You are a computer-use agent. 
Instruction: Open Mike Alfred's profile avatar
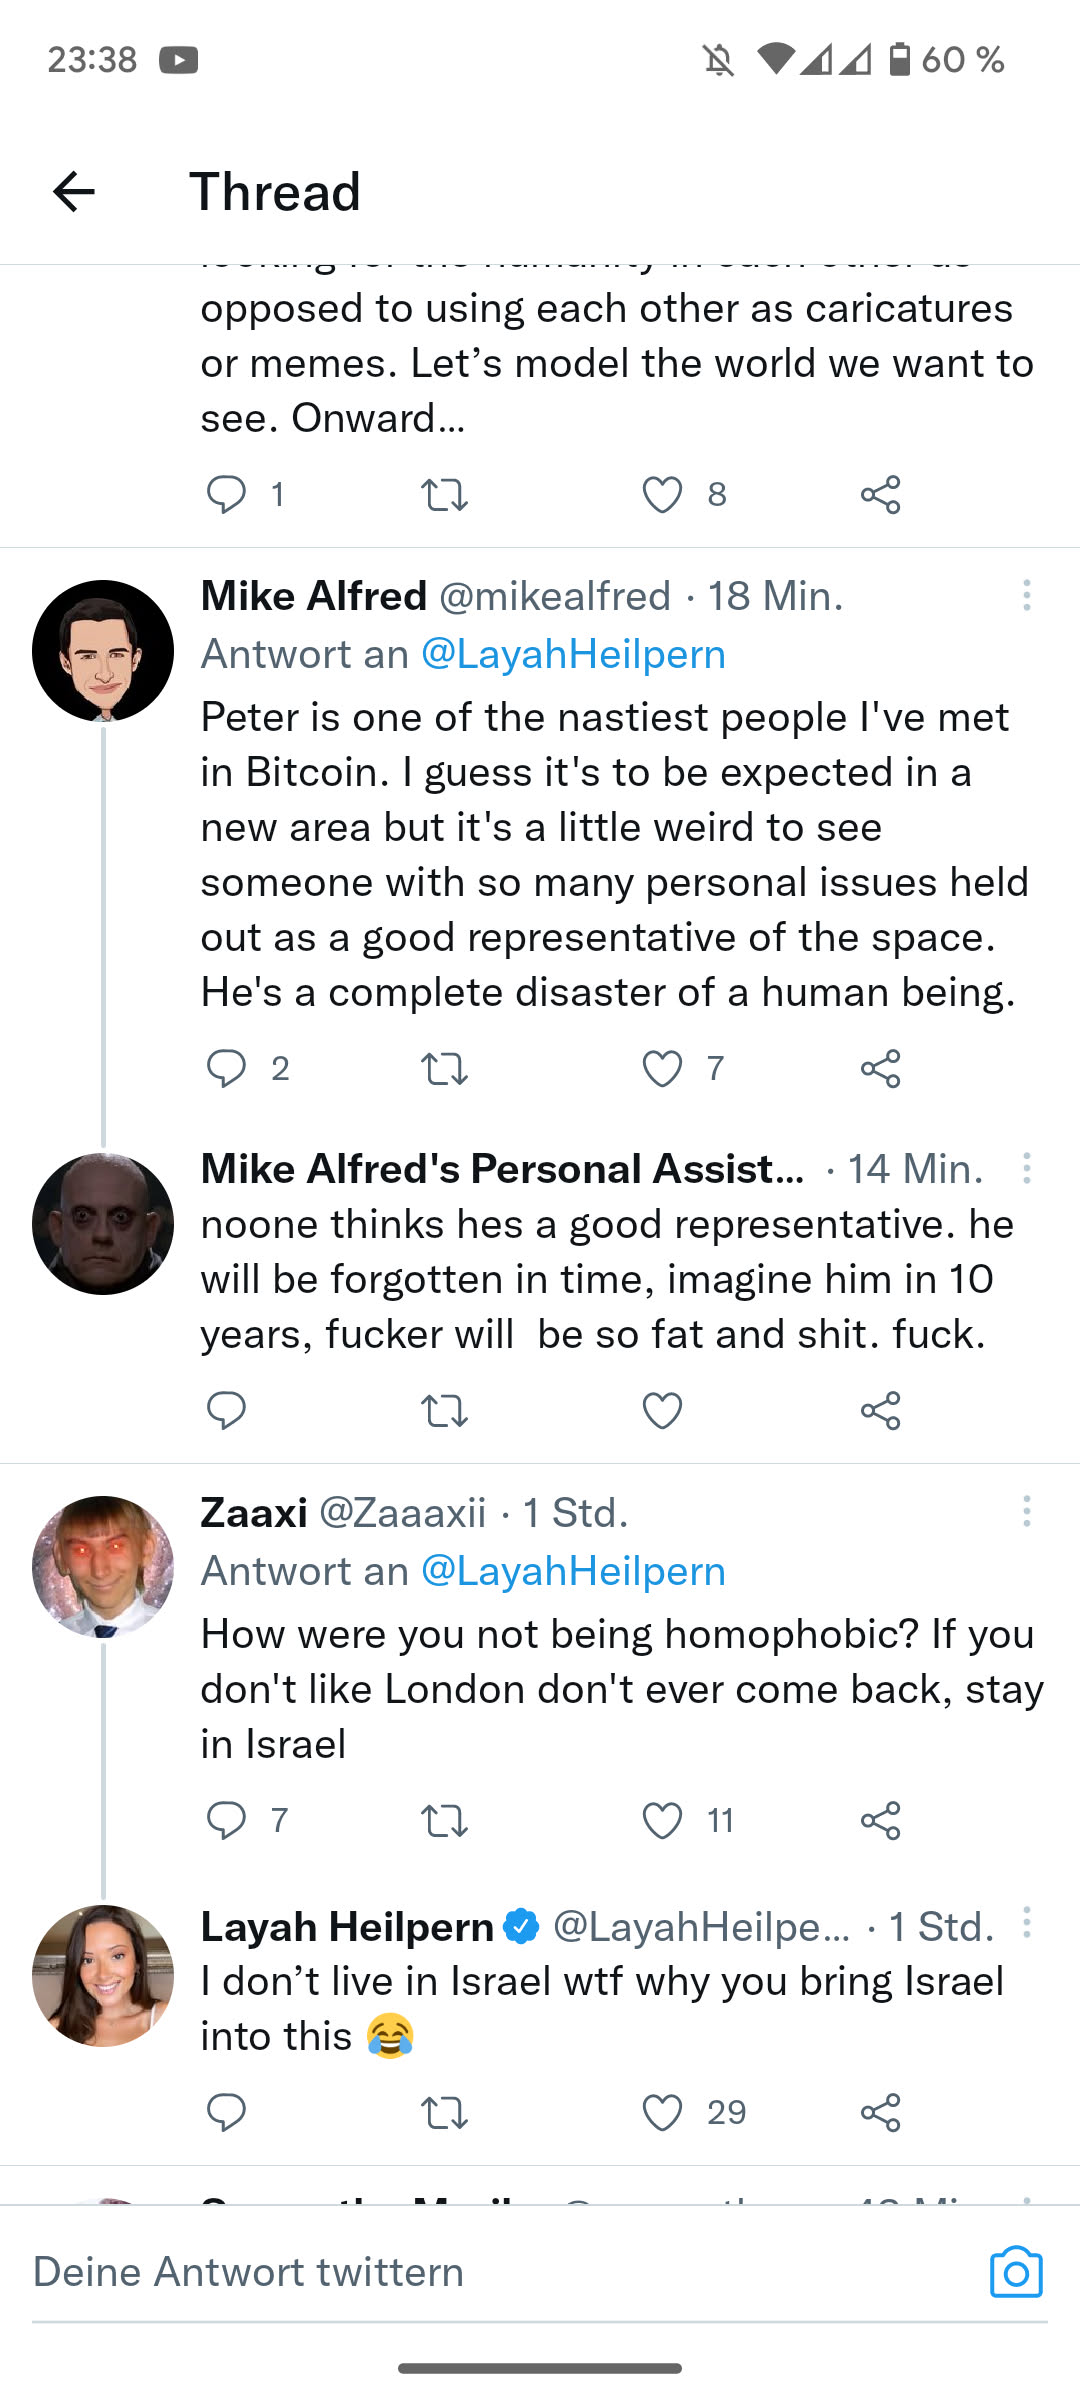point(103,651)
